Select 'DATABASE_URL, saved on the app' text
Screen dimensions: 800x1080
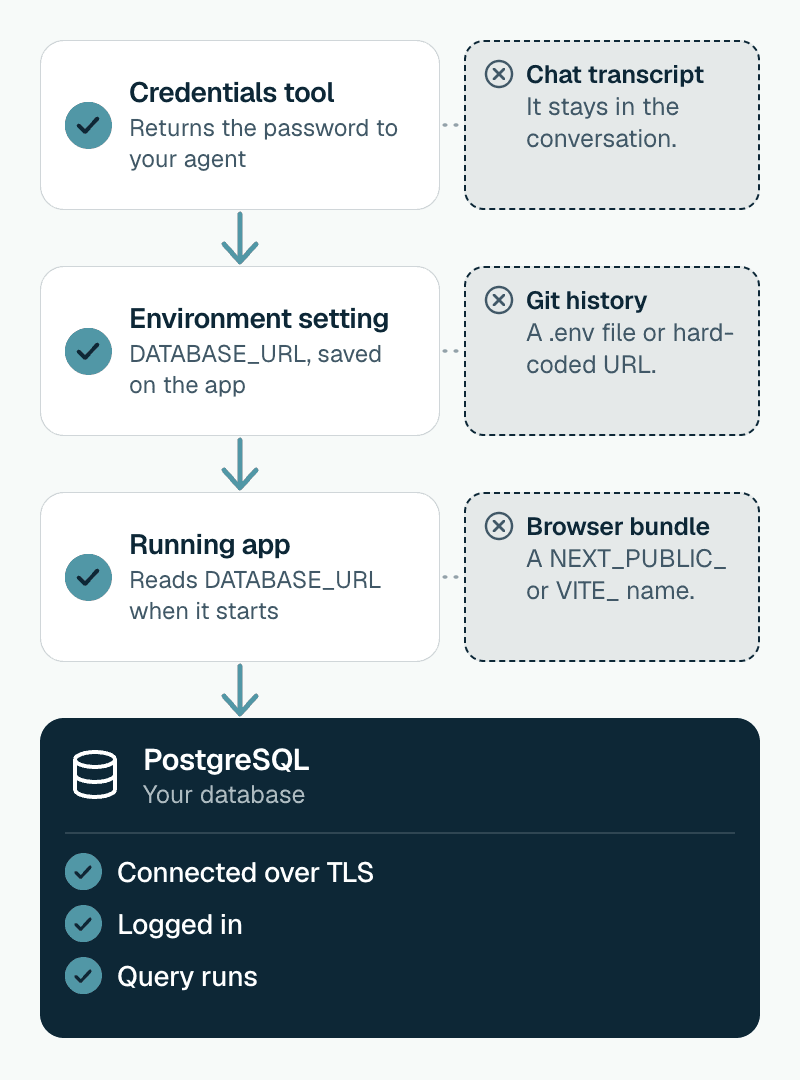click(x=256, y=369)
